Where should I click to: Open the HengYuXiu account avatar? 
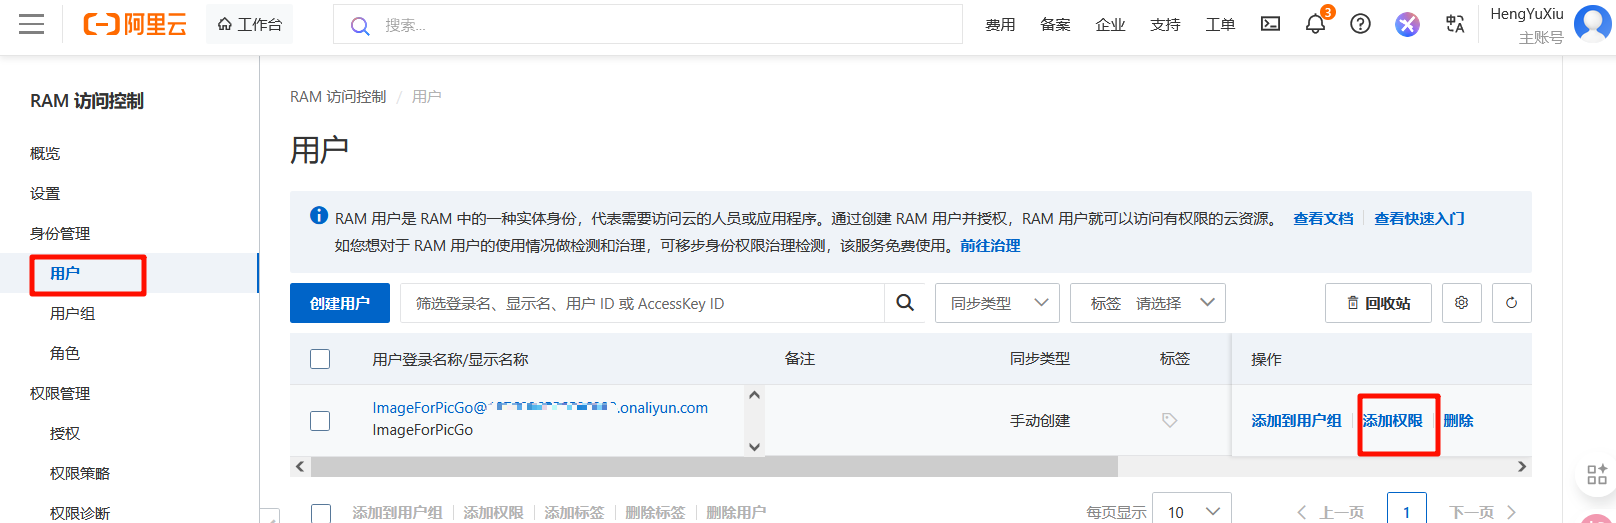point(1592,23)
